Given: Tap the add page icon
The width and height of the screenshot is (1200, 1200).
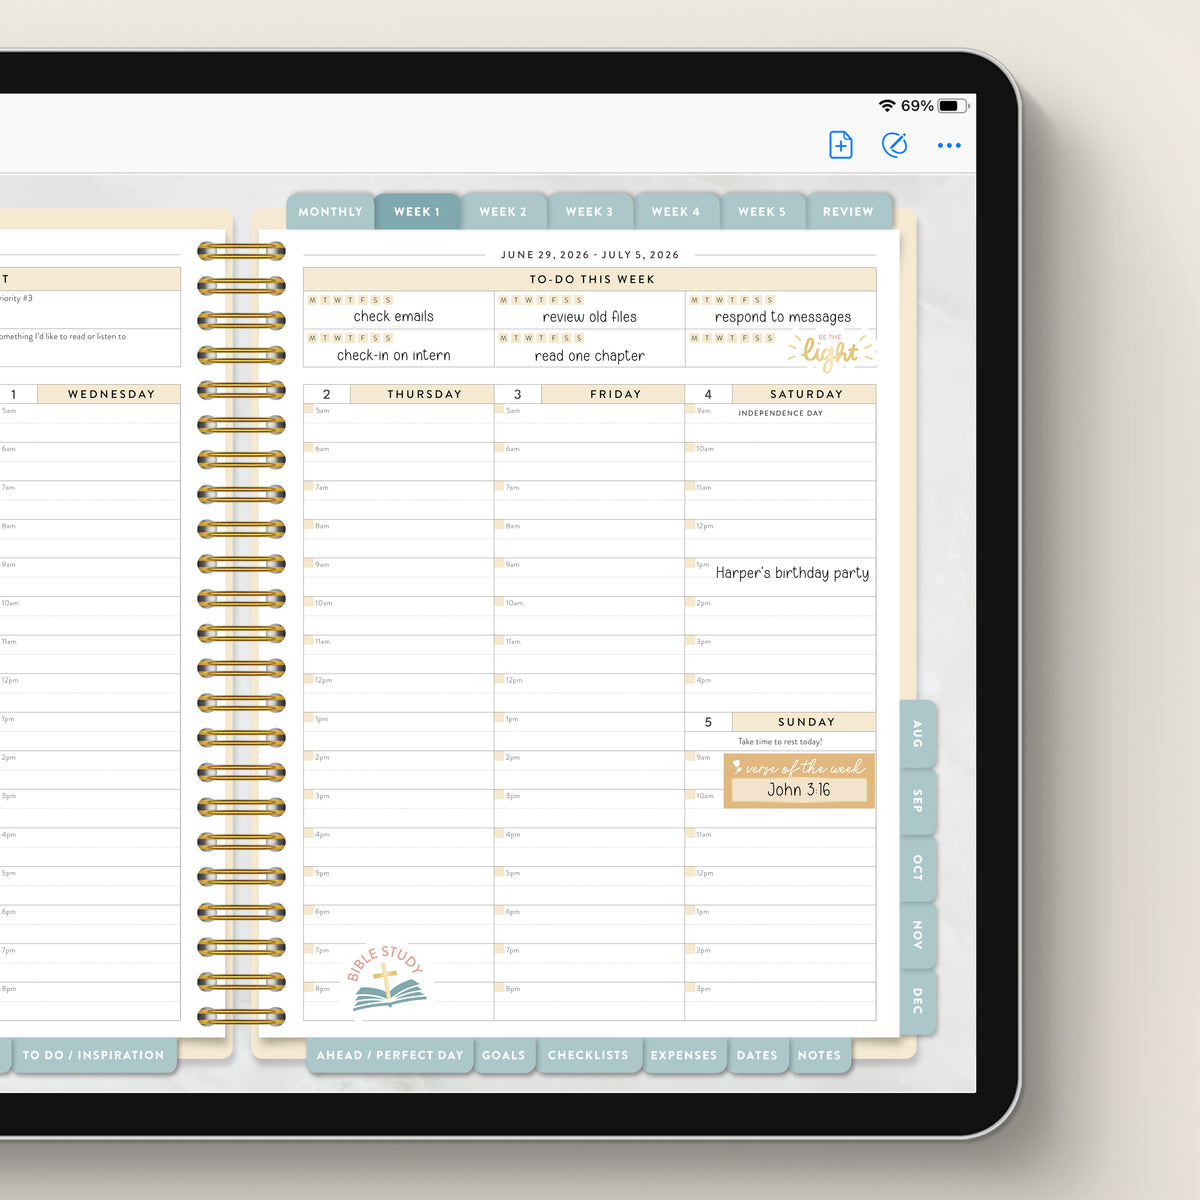Looking at the screenshot, I should 841,145.
